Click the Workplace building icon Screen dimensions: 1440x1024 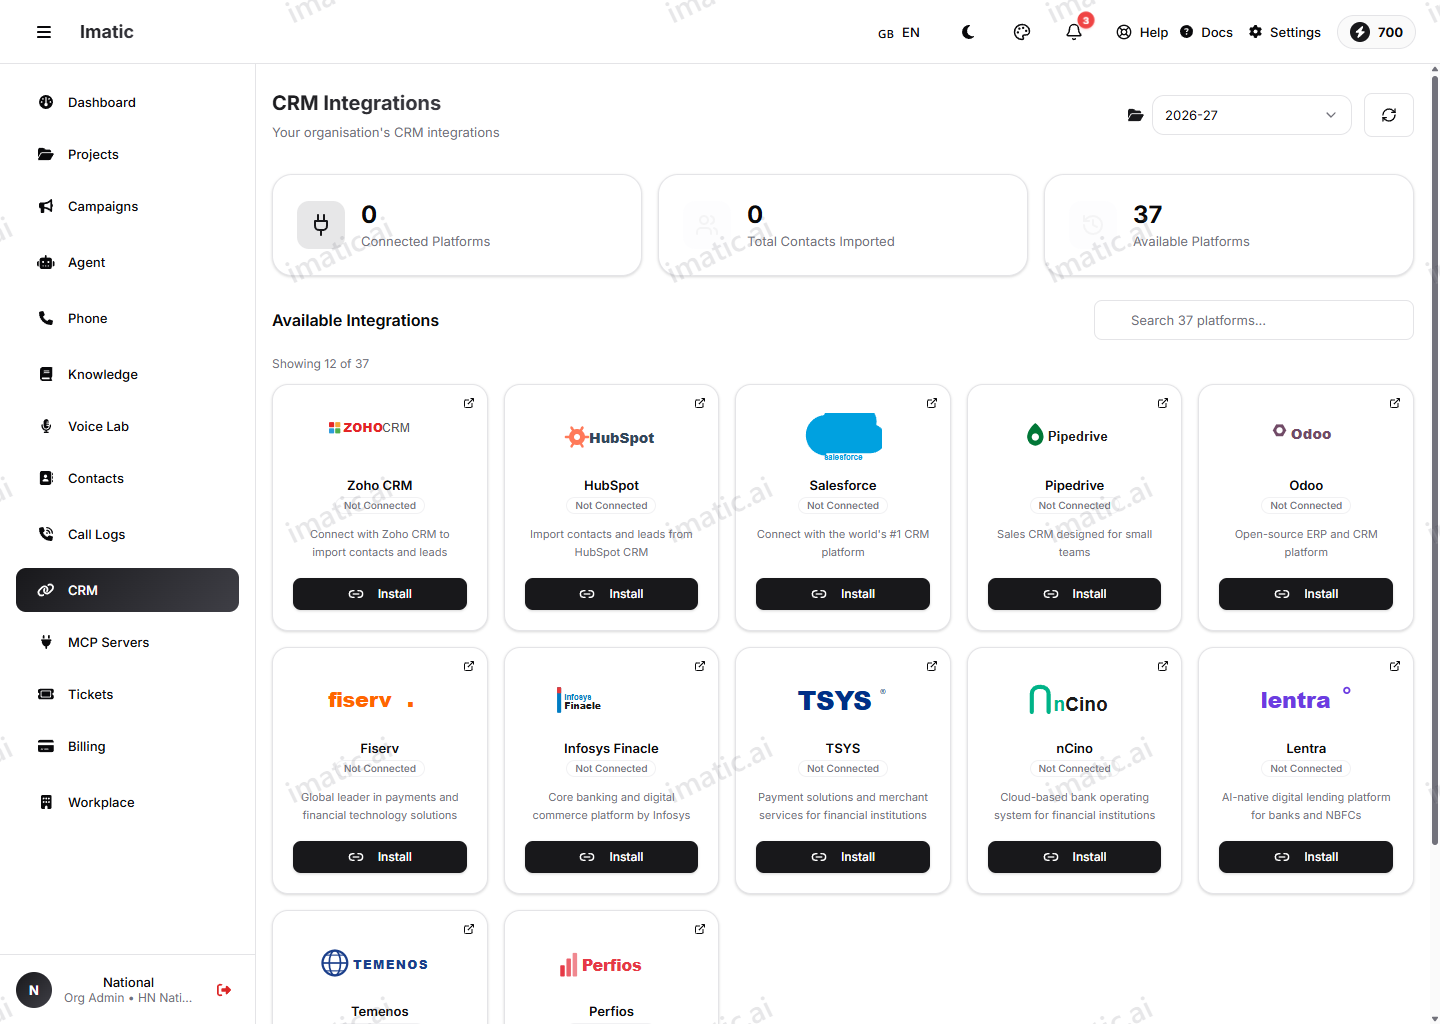click(46, 802)
